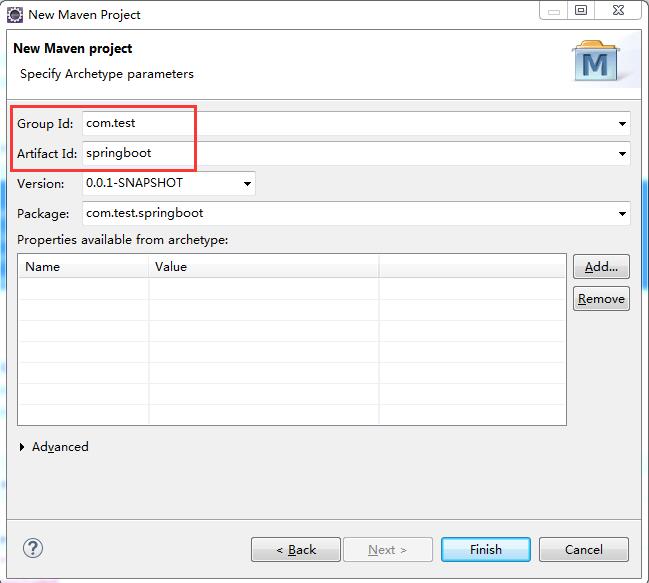Click the Remove button
Screen dimensions: 649x583
[601, 299]
